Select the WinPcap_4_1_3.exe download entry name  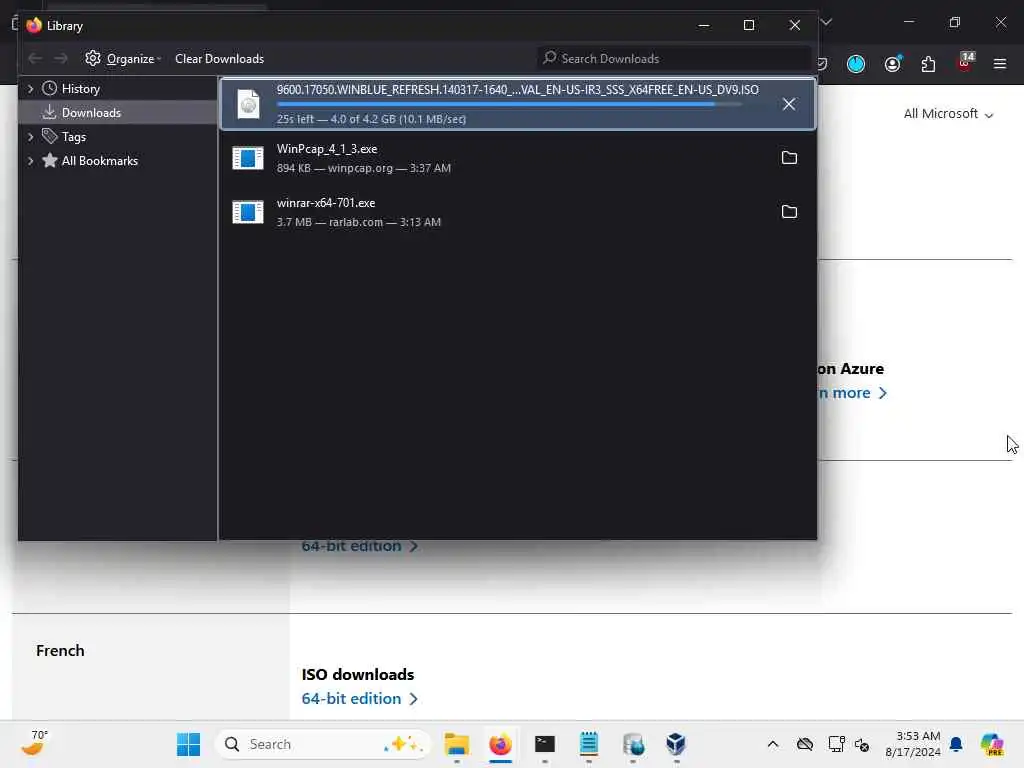pos(327,149)
